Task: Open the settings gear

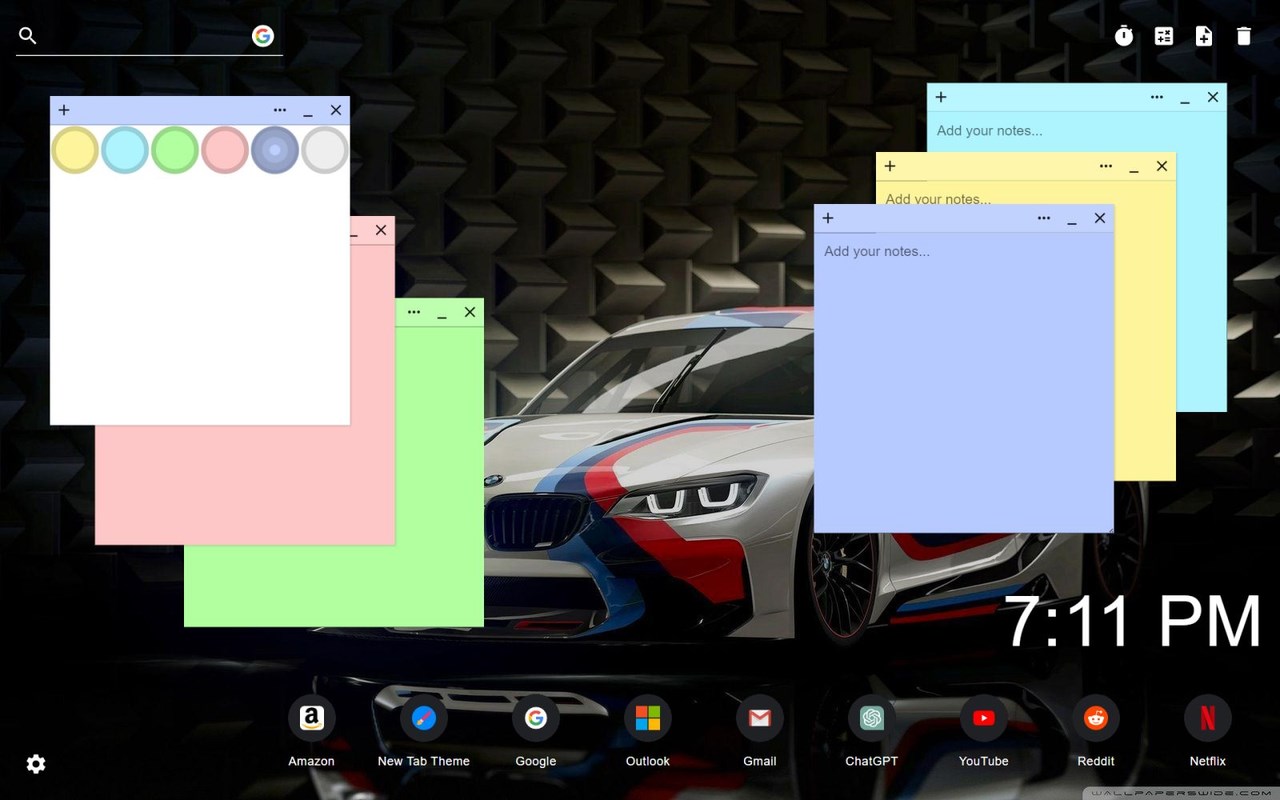Action: coord(36,764)
